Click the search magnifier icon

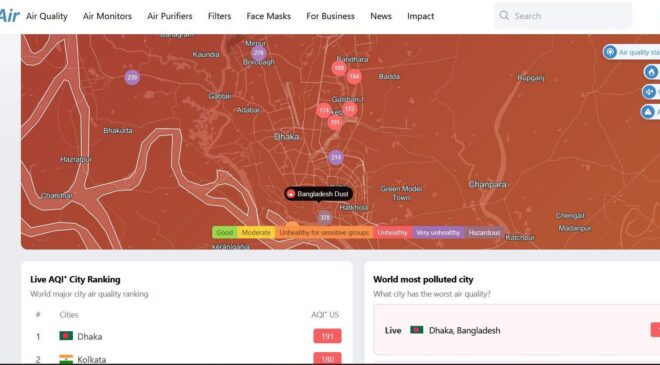point(504,16)
